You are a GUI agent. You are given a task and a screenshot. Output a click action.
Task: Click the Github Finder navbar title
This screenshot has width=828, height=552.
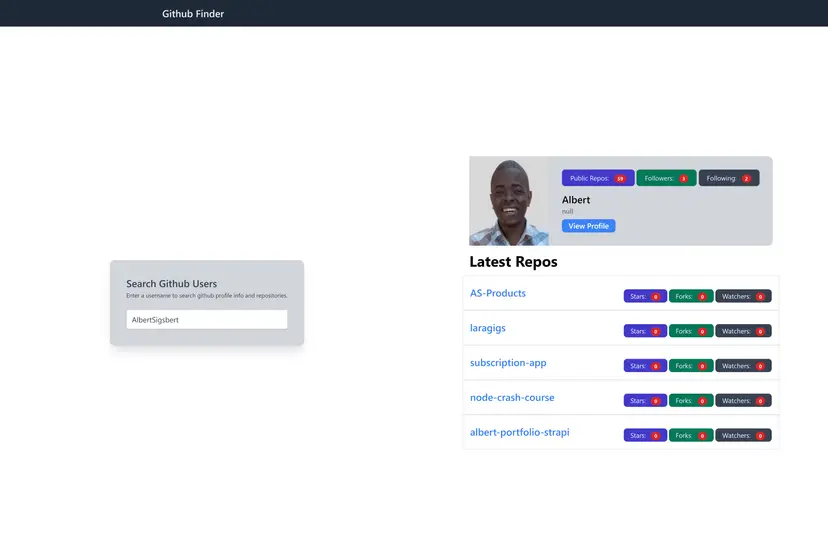(x=193, y=14)
